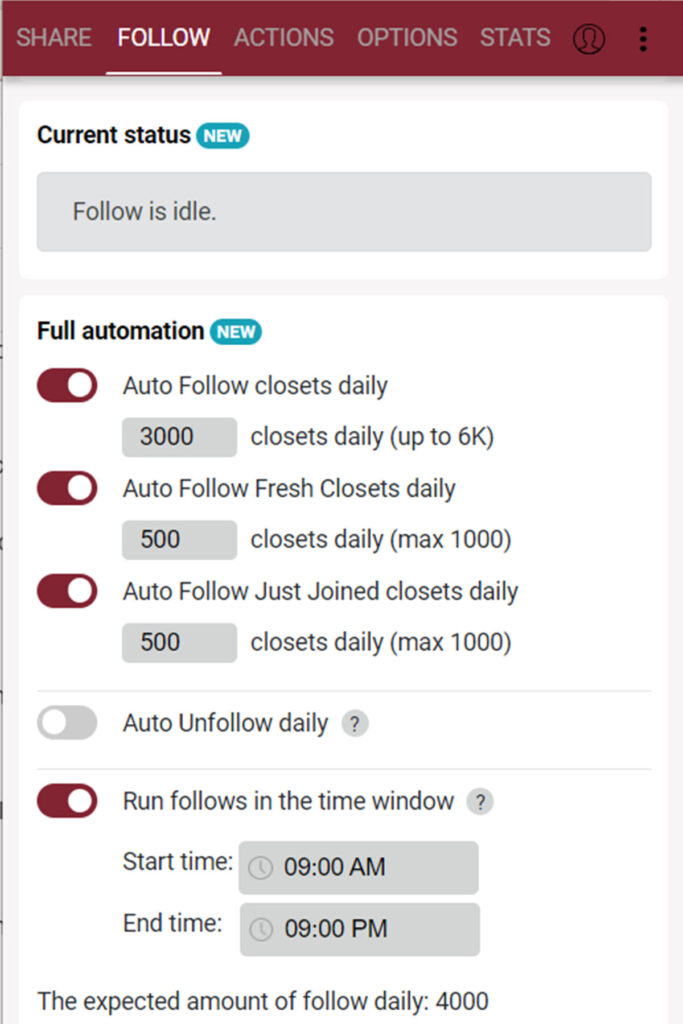Viewport: 683px width, 1024px height.
Task: Click NEW badge next to Current status
Action: pos(223,136)
